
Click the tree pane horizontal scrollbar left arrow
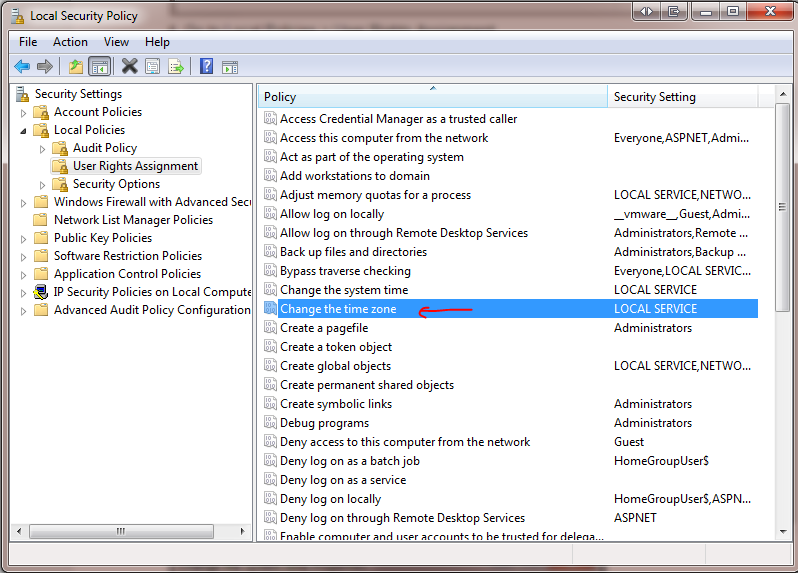coord(19,531)
